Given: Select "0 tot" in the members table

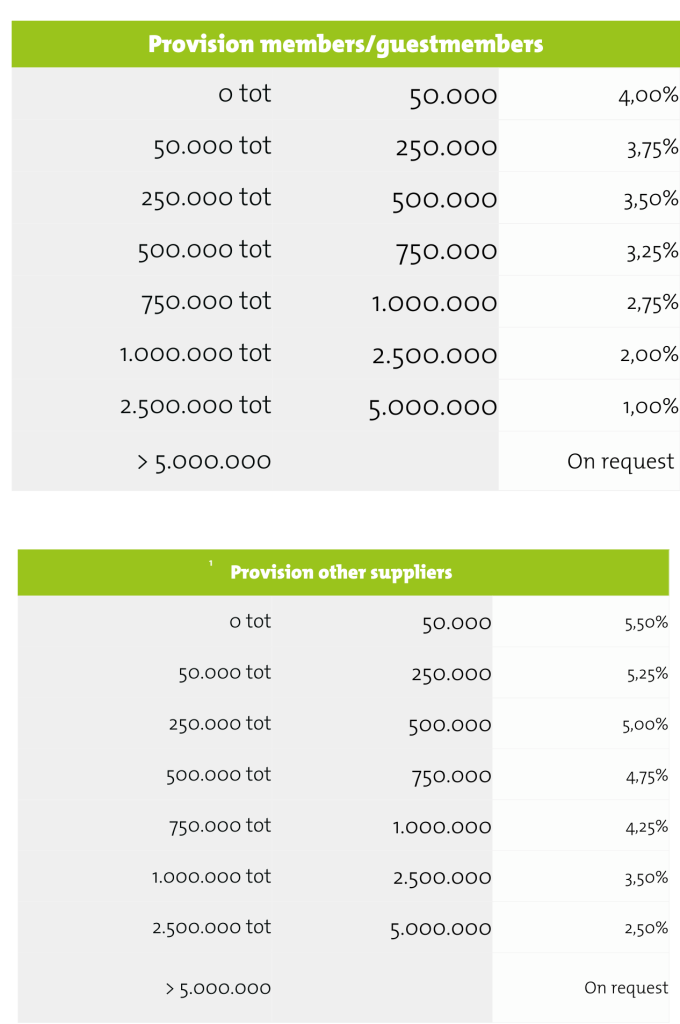Looking at the screenshot, I should [x=244, y=94].
